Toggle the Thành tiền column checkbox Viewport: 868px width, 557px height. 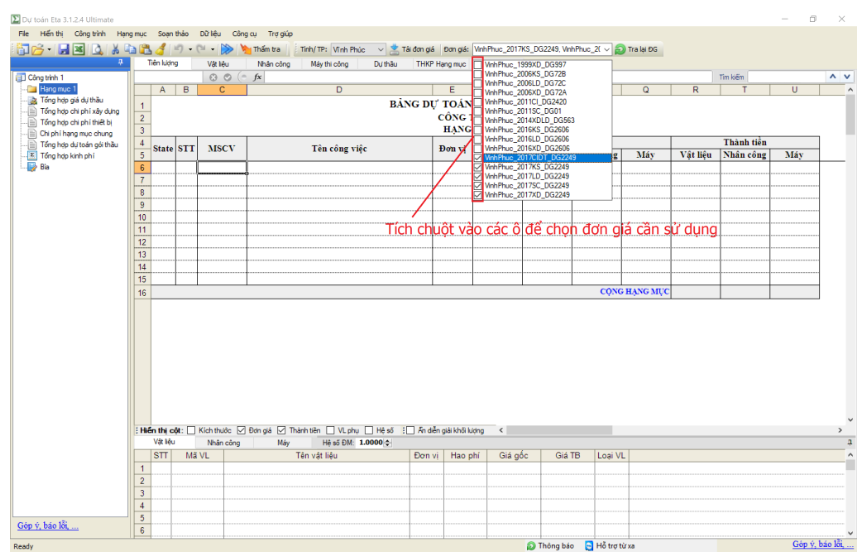[282, 430]
